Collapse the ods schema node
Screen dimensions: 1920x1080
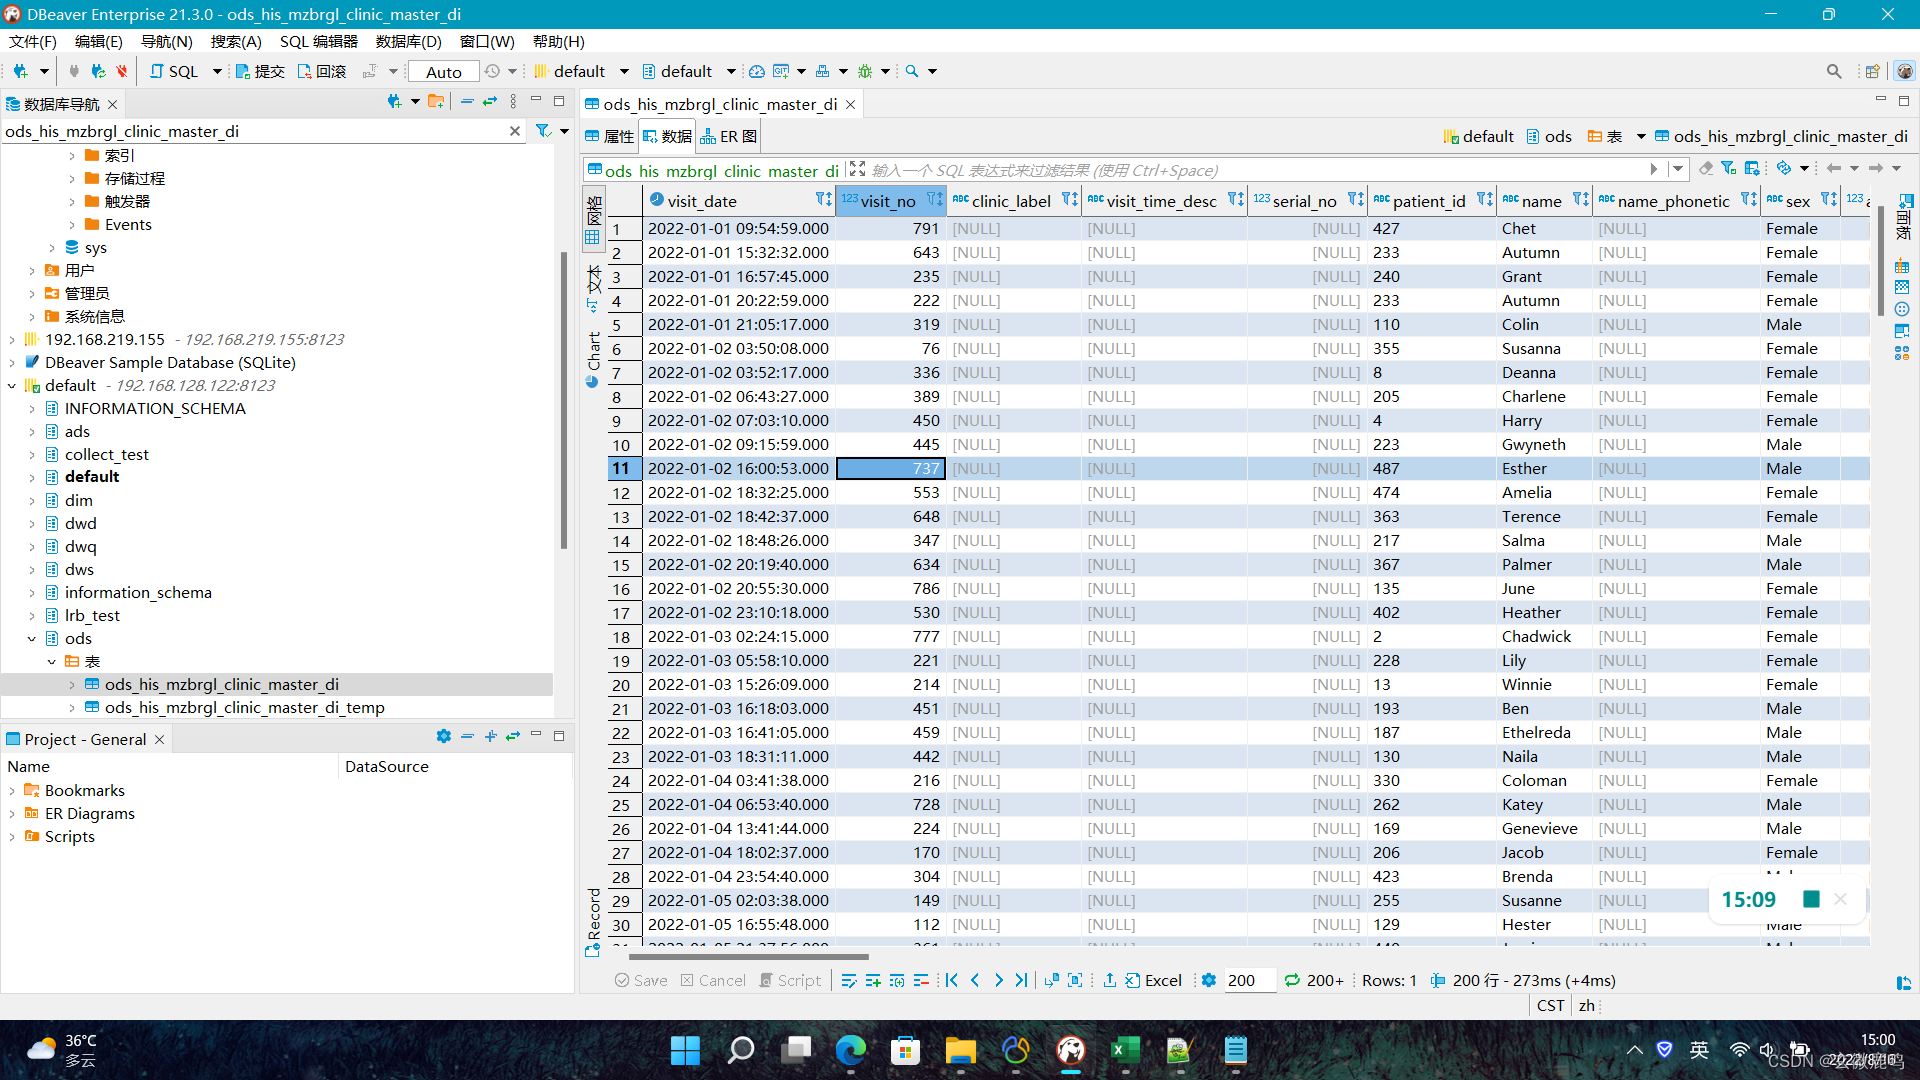pos(32,639)
